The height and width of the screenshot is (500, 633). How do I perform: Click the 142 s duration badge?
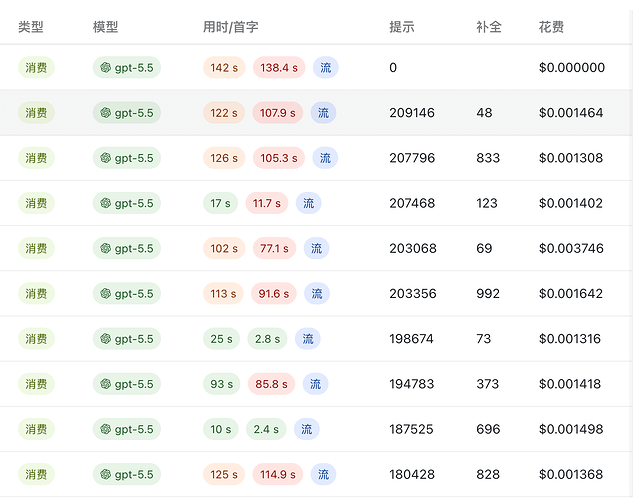tap(224, 67)
